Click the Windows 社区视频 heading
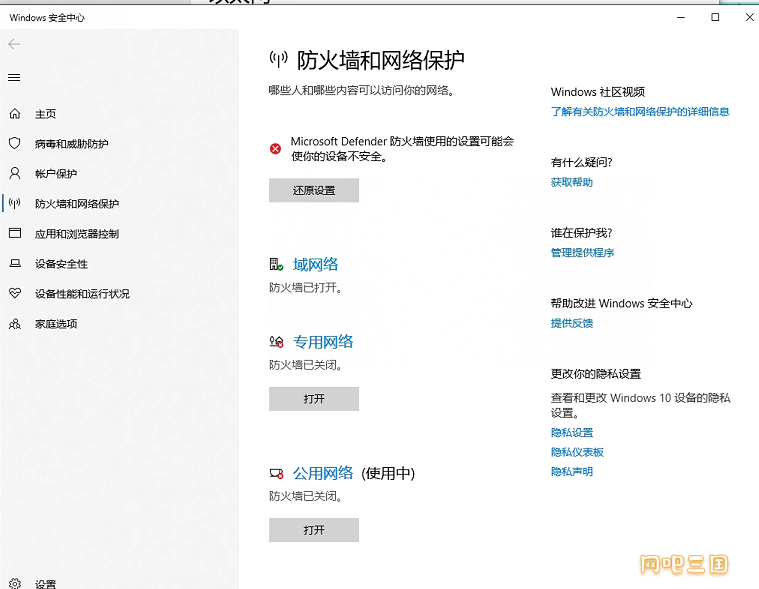This screenshot has width=759, height=589. click(x=598, y=92)
